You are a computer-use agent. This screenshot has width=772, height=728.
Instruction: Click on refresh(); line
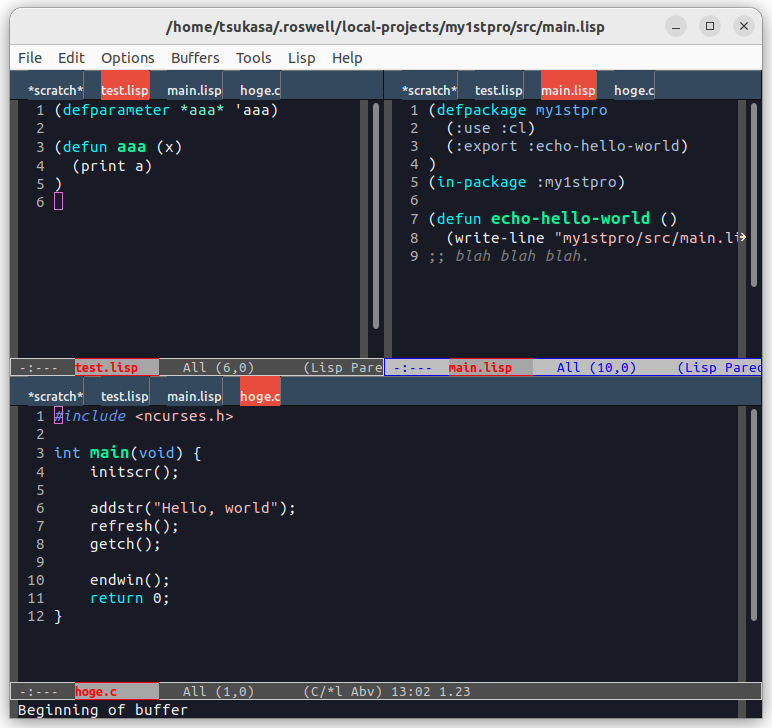(x=134, y=526)
